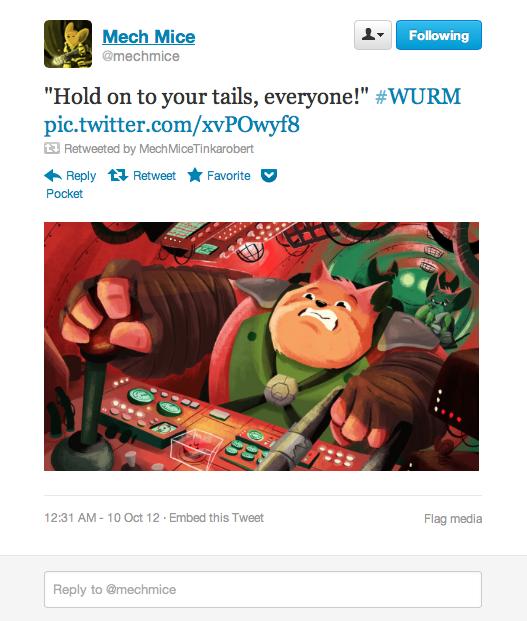Click the Pocket save icon
The width and height of the screenshot is (527, 621).
[269, 175]
